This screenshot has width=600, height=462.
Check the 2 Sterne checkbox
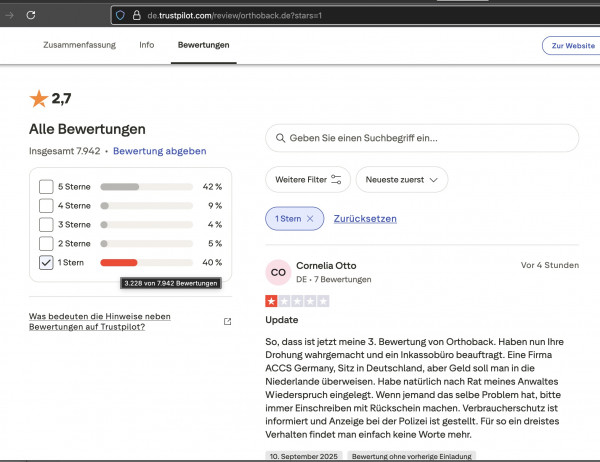pyautogui.click(x=46, y=243)
